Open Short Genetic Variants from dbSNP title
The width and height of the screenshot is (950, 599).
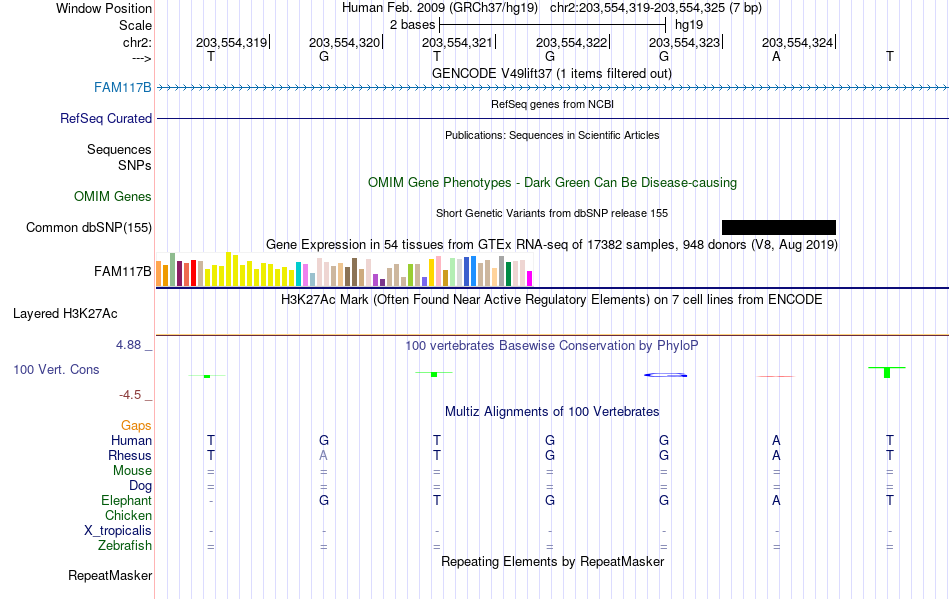(x=552, y=213)
